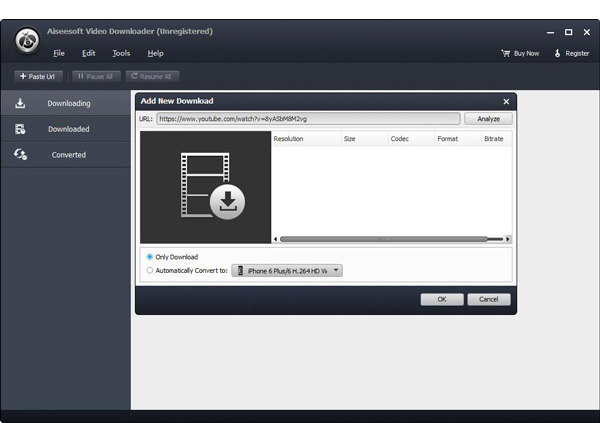Image resolution: width=600 pixels, height=423 pixels.
Task: Click the Resume All button
Action: [x=152, y=76]
